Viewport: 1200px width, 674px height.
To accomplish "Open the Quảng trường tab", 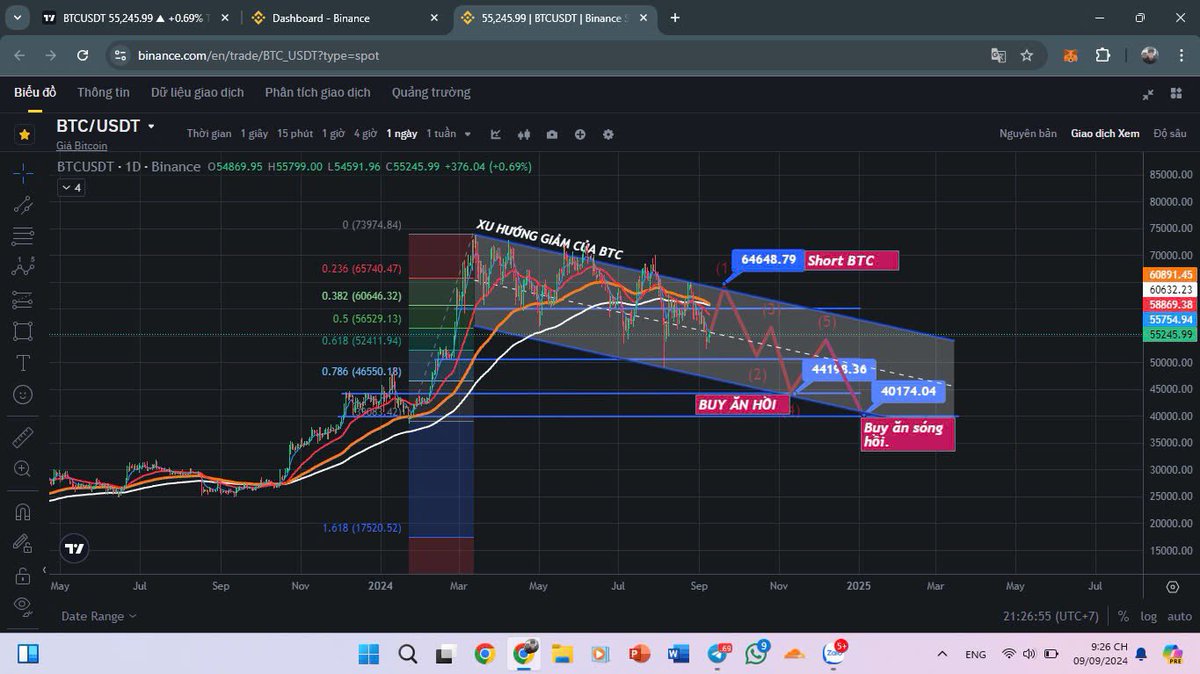I will tap(431, 92).
